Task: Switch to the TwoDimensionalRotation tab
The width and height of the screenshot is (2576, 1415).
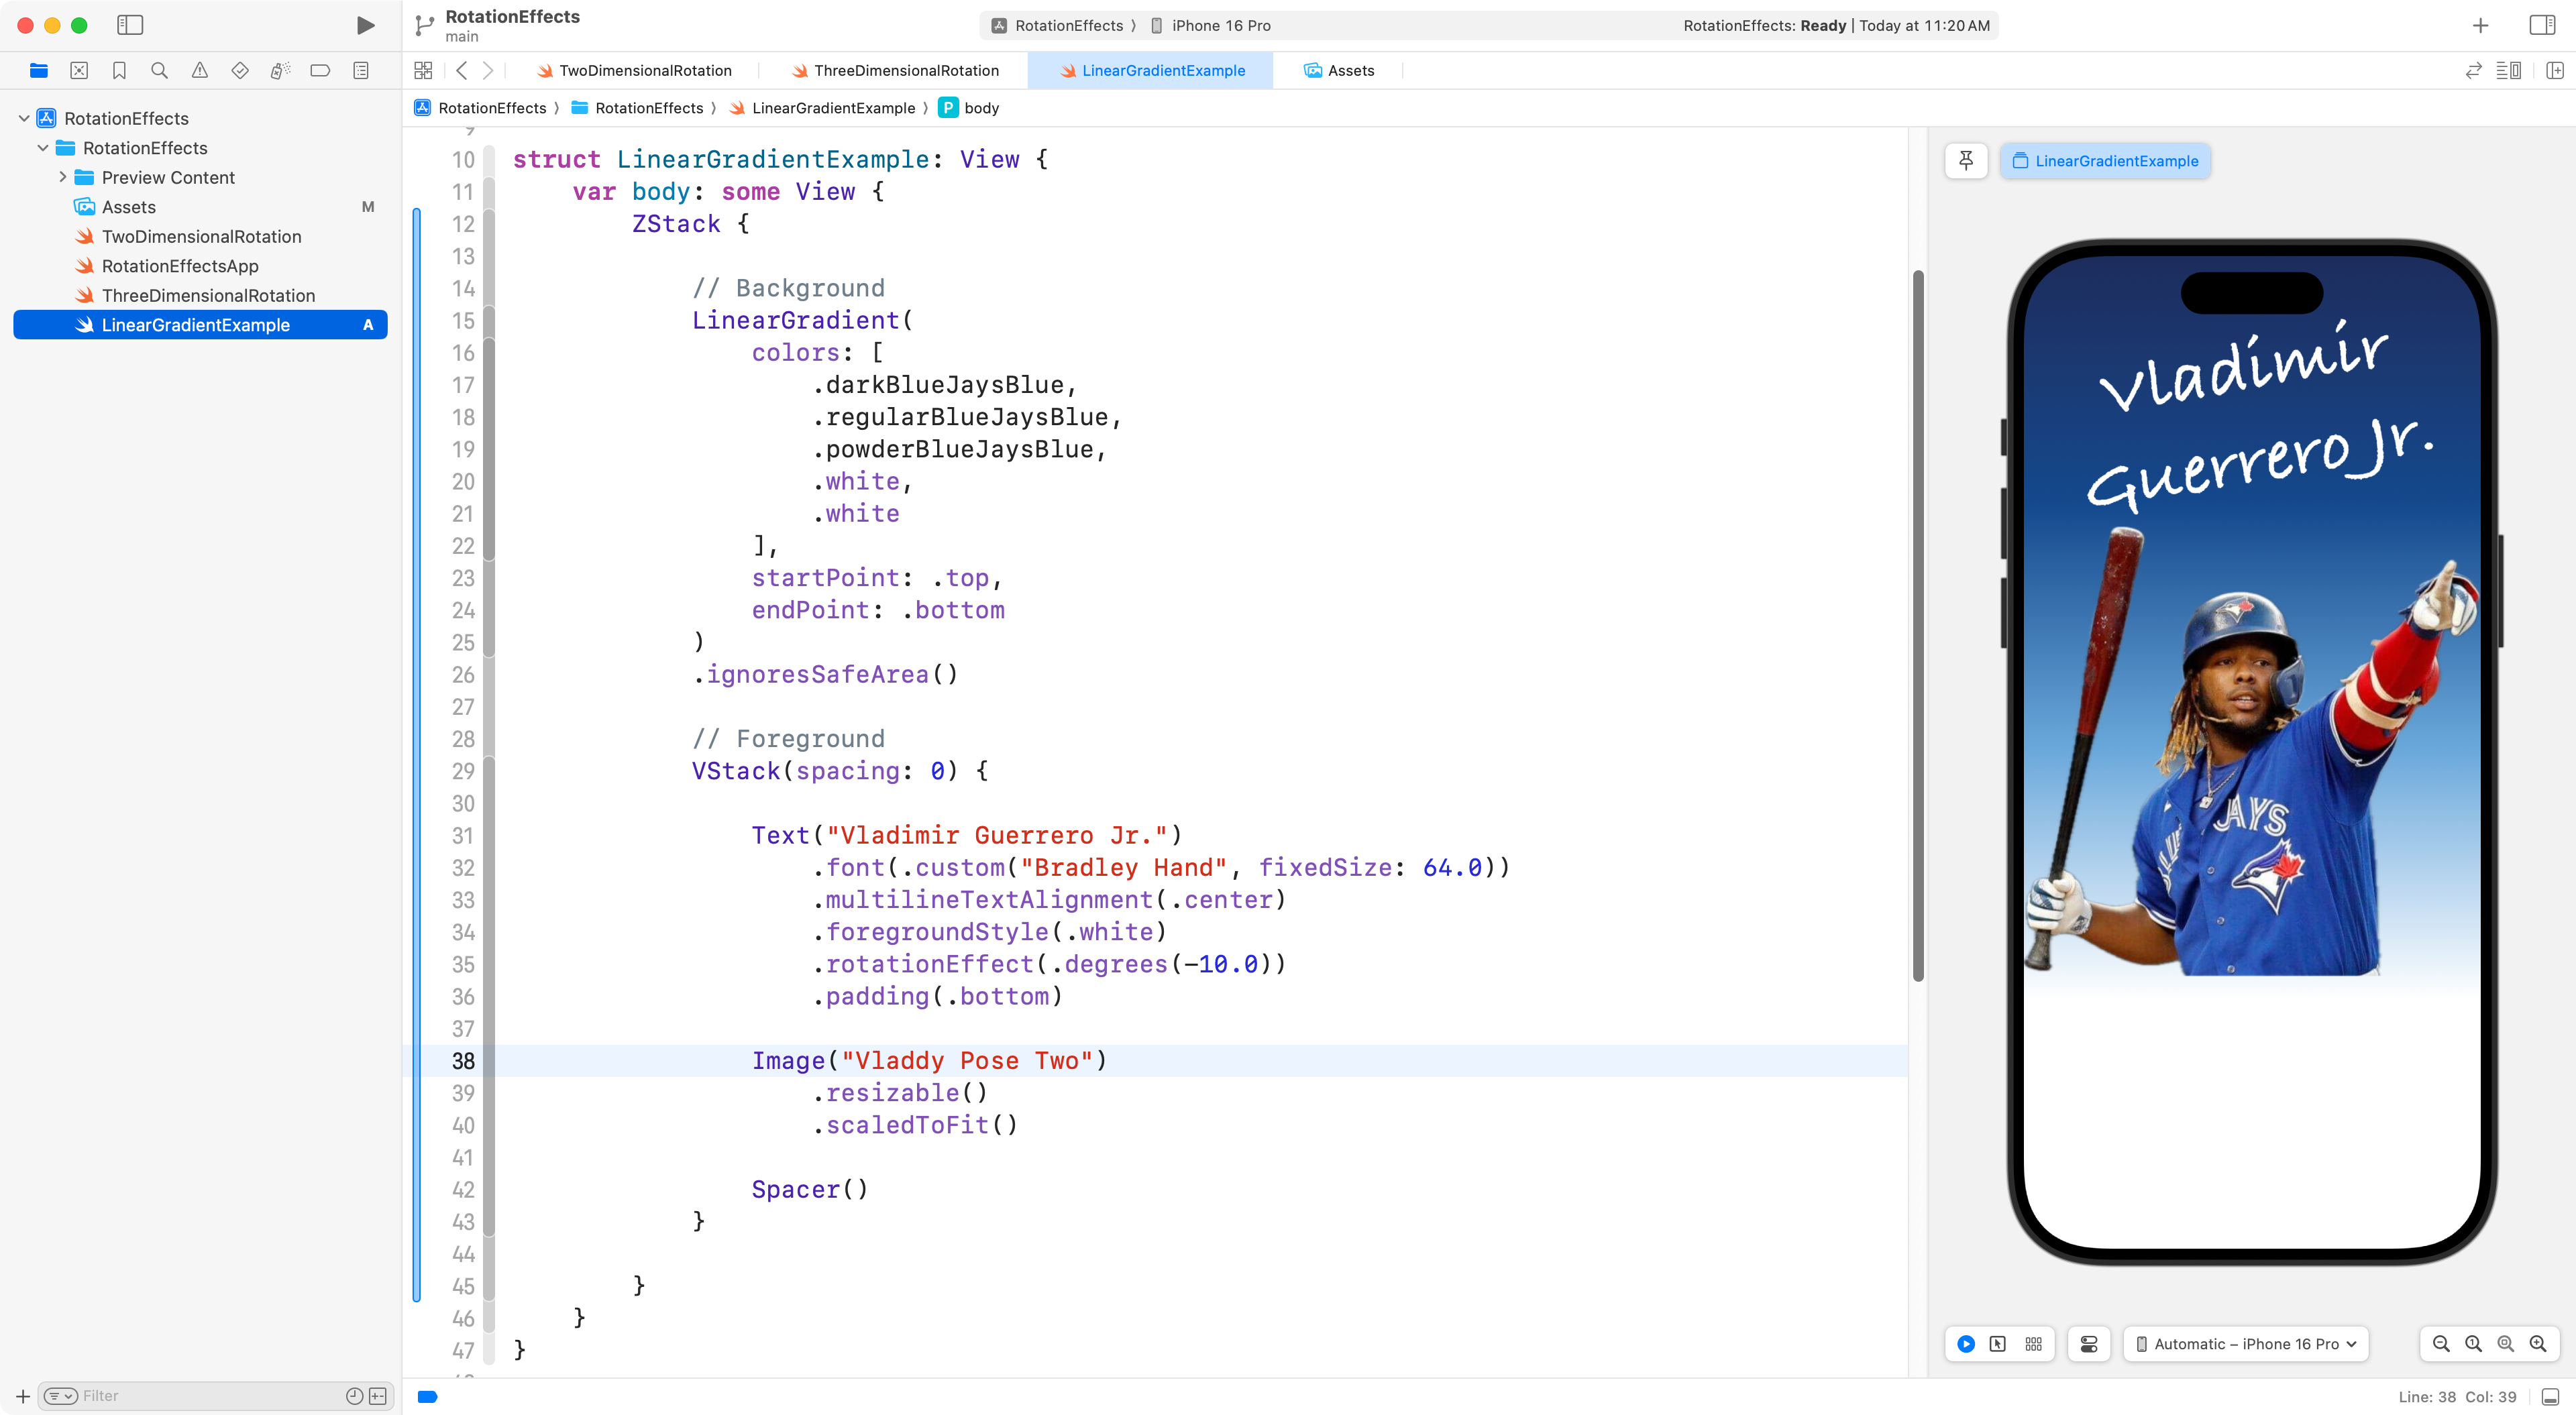Action: click(x=645, y=71)
